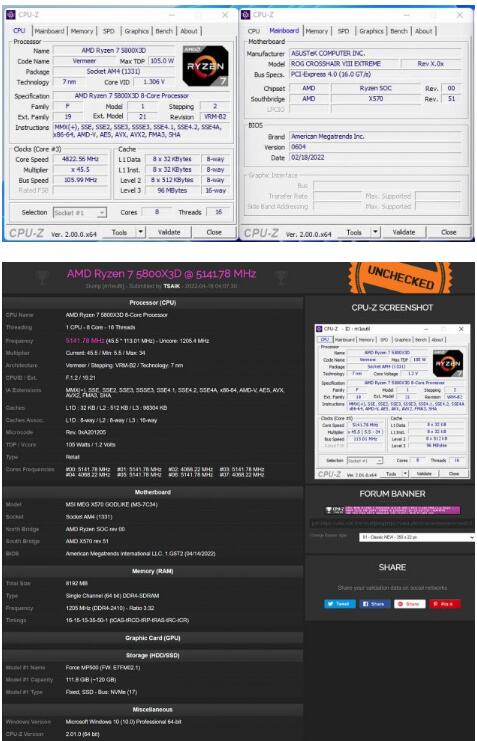Open the Memory tab in left CPU-Z window
The image size is (477, 741).
point(82,31)
